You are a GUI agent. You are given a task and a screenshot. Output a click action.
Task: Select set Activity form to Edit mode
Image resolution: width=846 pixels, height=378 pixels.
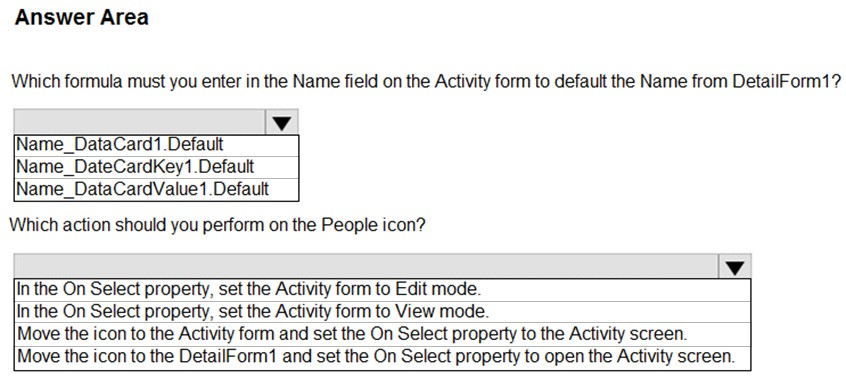coord(383,290)
